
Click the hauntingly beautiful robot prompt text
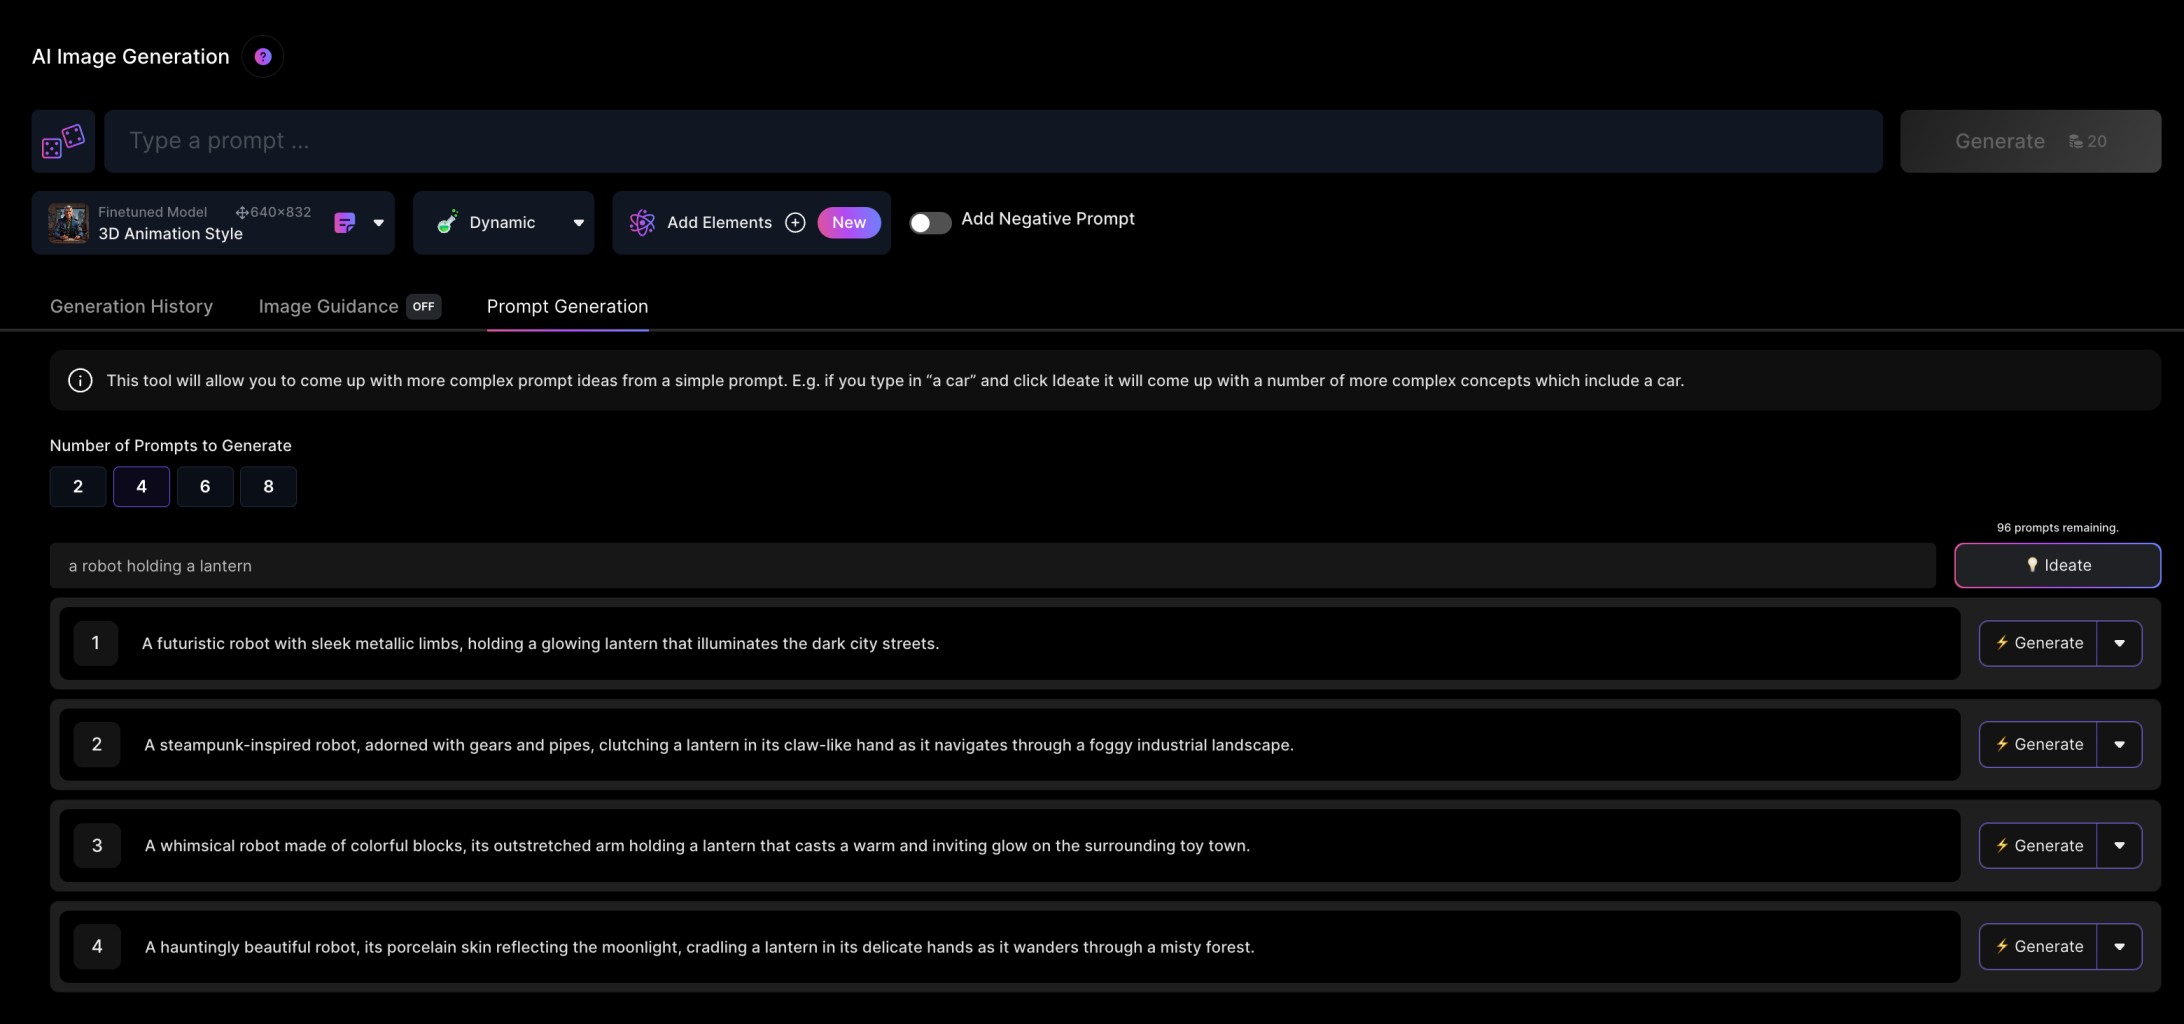699,947
